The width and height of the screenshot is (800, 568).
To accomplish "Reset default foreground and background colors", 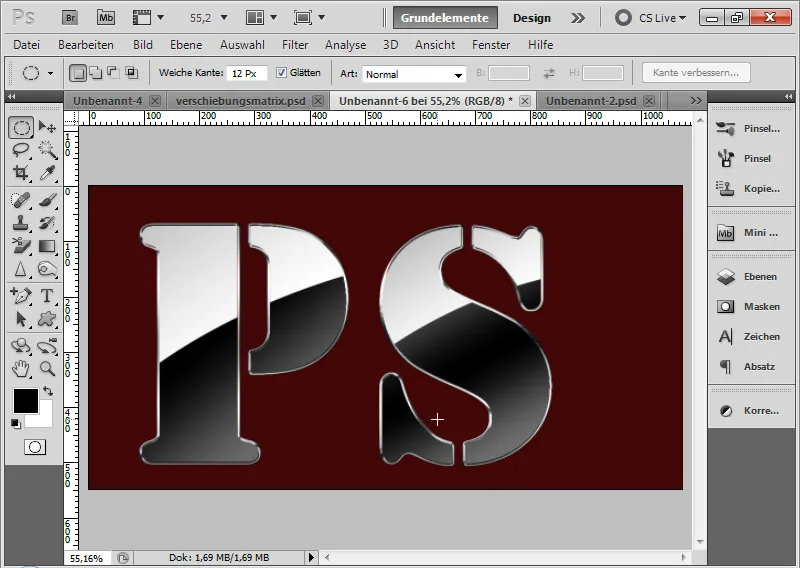I will [16, 424].
